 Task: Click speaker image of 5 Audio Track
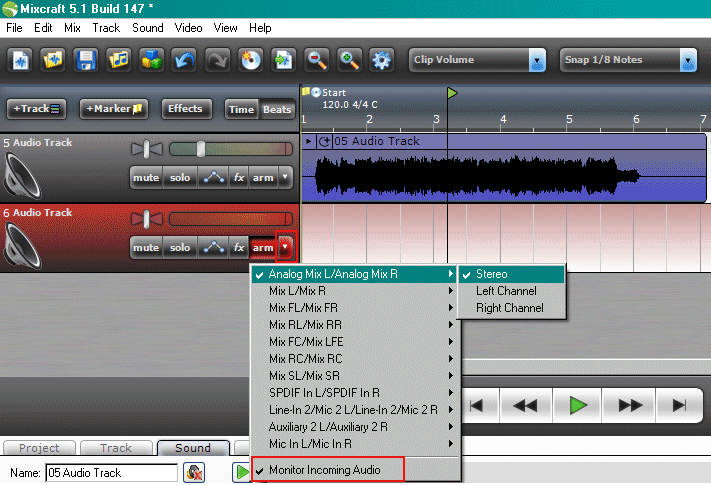[23, 176]
